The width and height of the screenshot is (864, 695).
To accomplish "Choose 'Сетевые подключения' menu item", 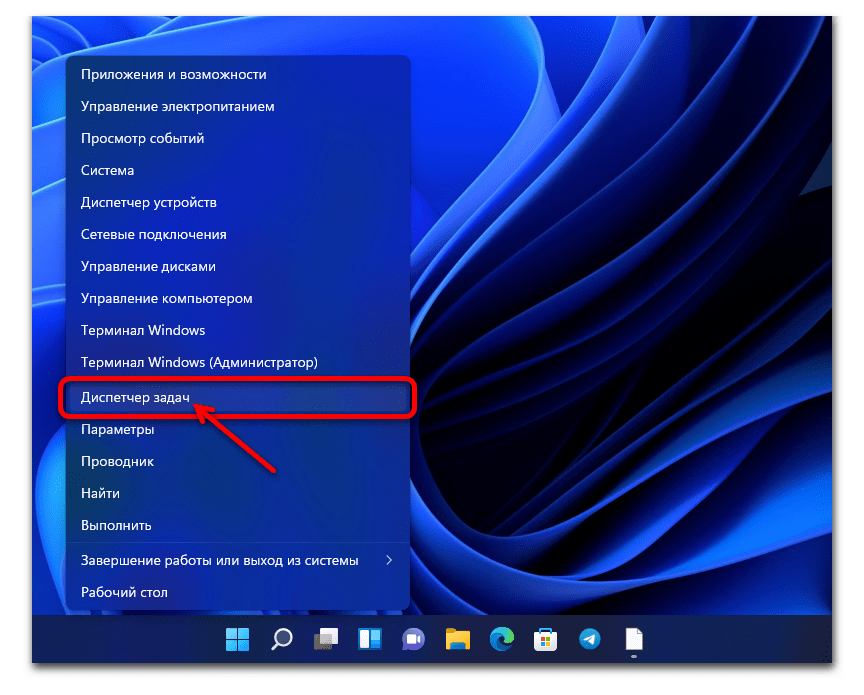I will click(x=238, y=234).
